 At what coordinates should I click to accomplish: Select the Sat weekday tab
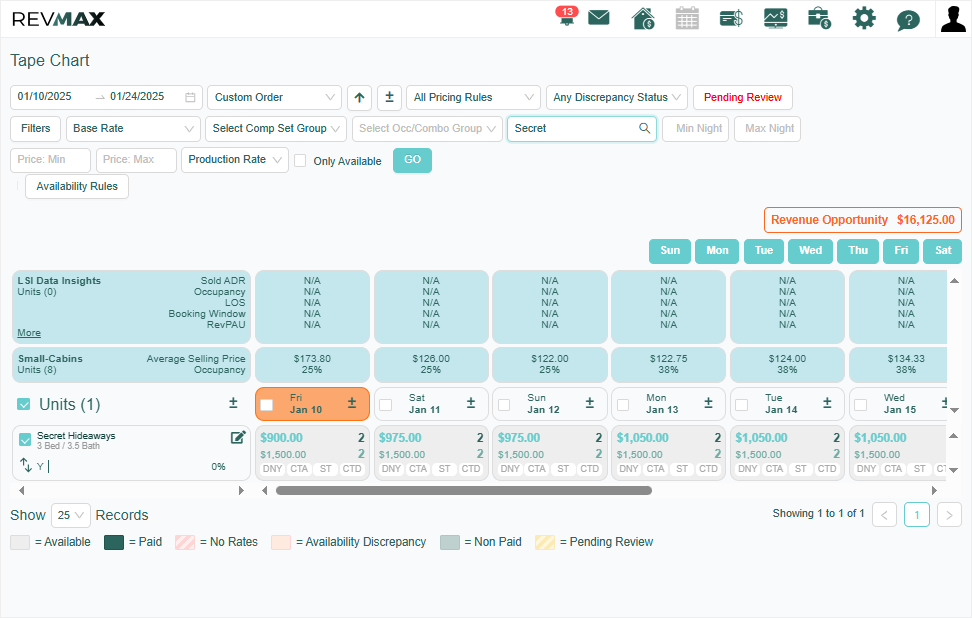(x=943, y=250)
